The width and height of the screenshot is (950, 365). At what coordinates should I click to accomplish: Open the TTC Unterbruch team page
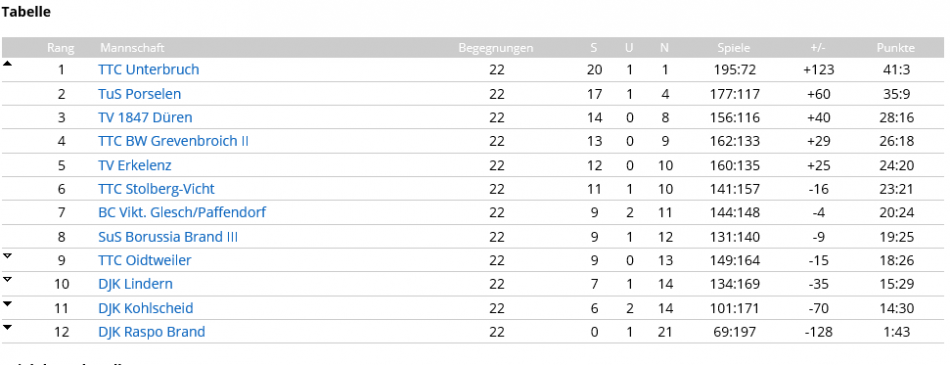click(148, 70)
